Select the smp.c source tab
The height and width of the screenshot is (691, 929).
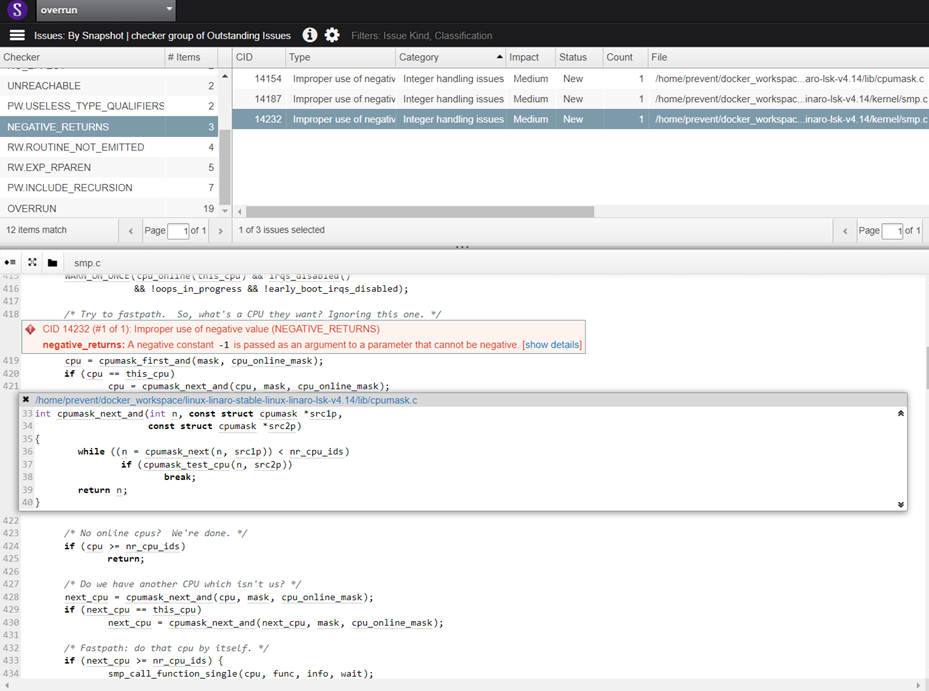pos(87,263)
